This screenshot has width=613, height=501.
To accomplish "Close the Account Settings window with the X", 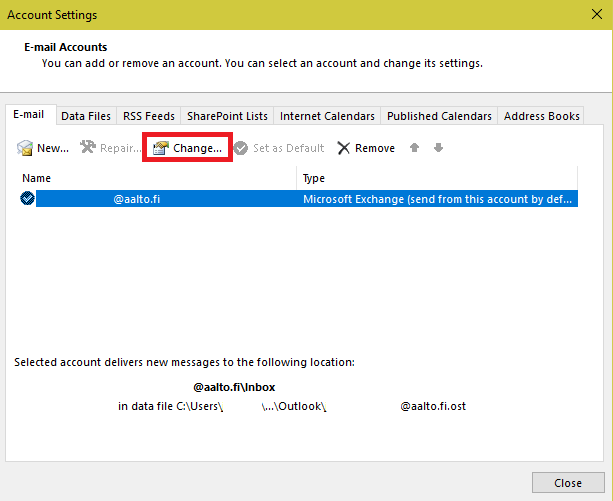I will 592,16.
